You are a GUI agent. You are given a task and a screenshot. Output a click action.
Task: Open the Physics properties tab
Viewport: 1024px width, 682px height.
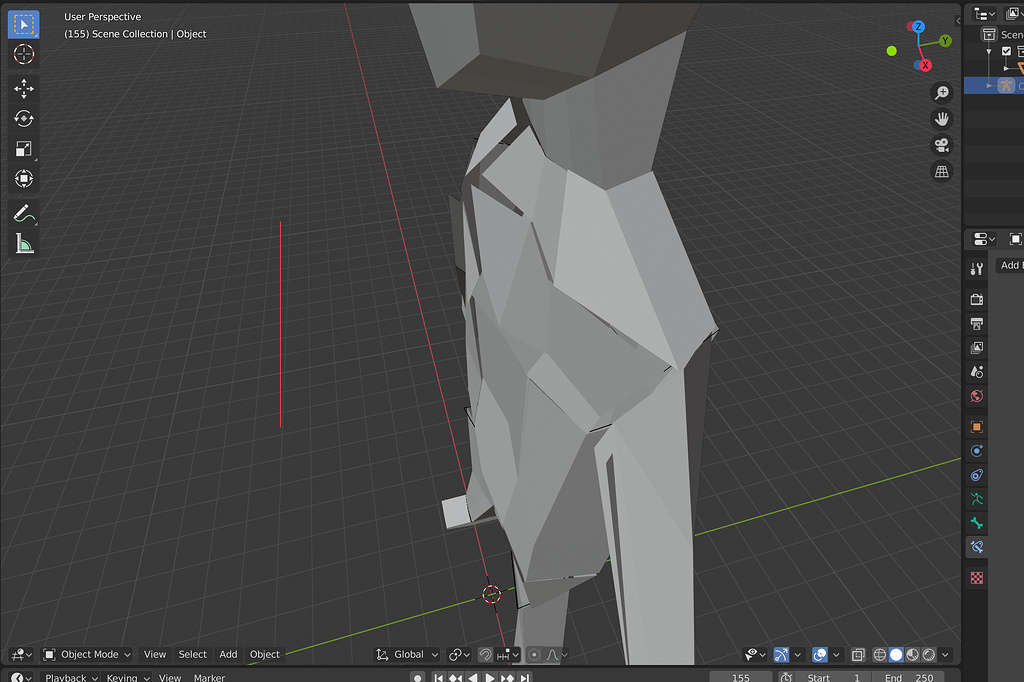[976, 451]
